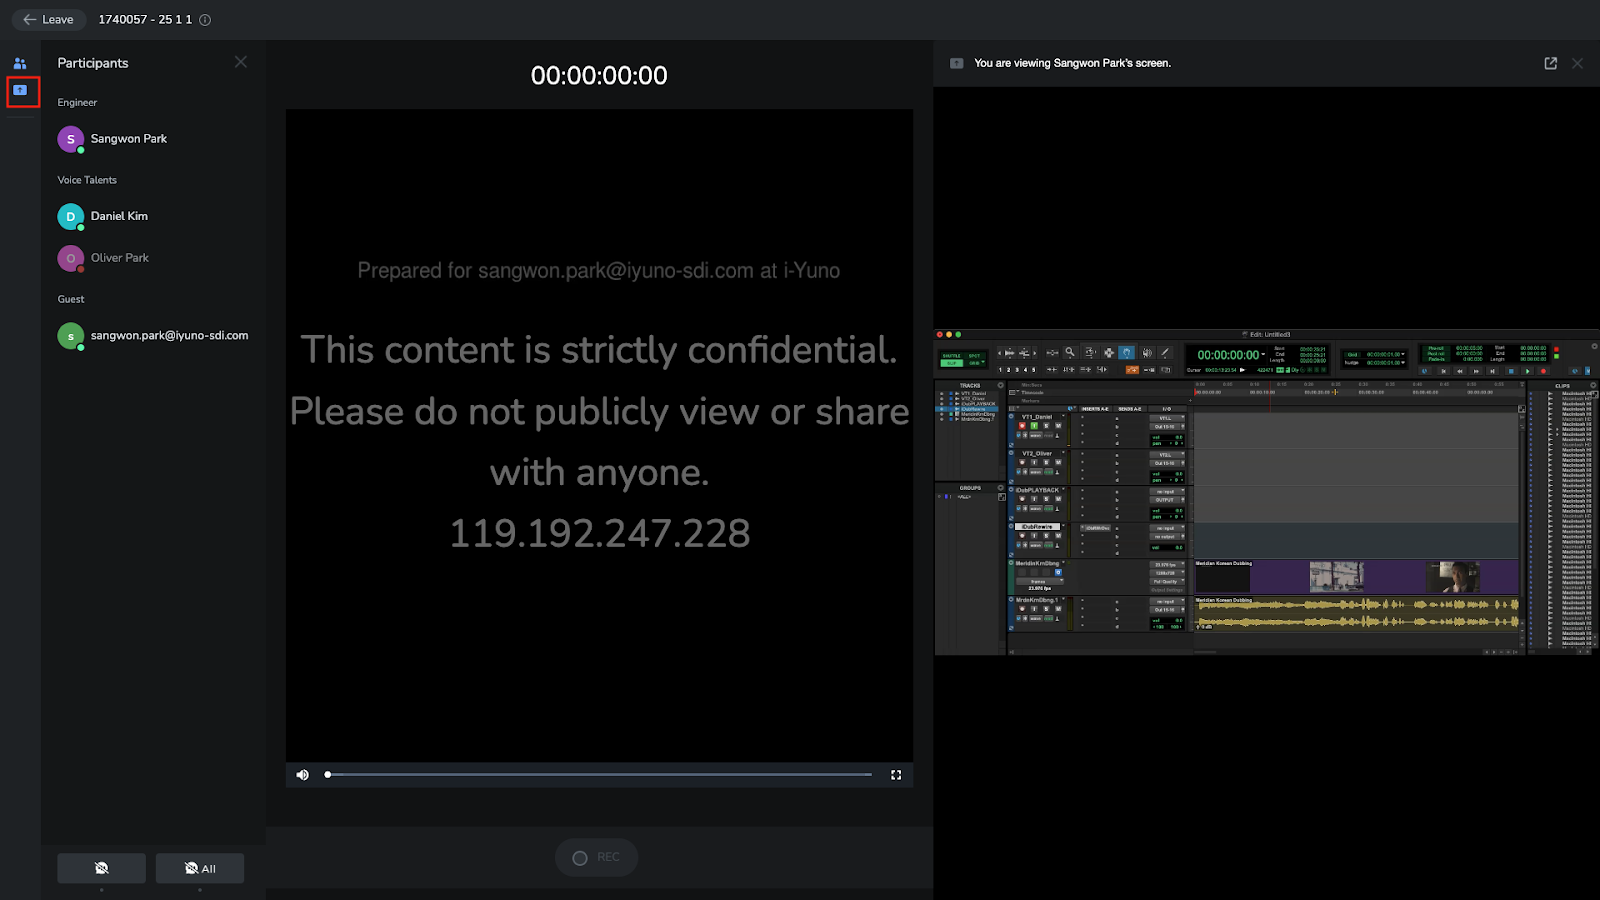Click the screen share icon in sidebar

(20, 91)
